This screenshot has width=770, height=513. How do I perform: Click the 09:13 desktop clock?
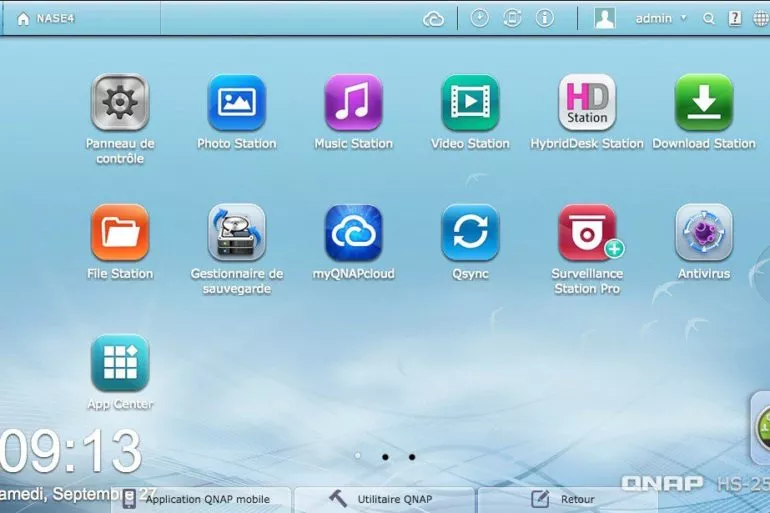(70, 451)
